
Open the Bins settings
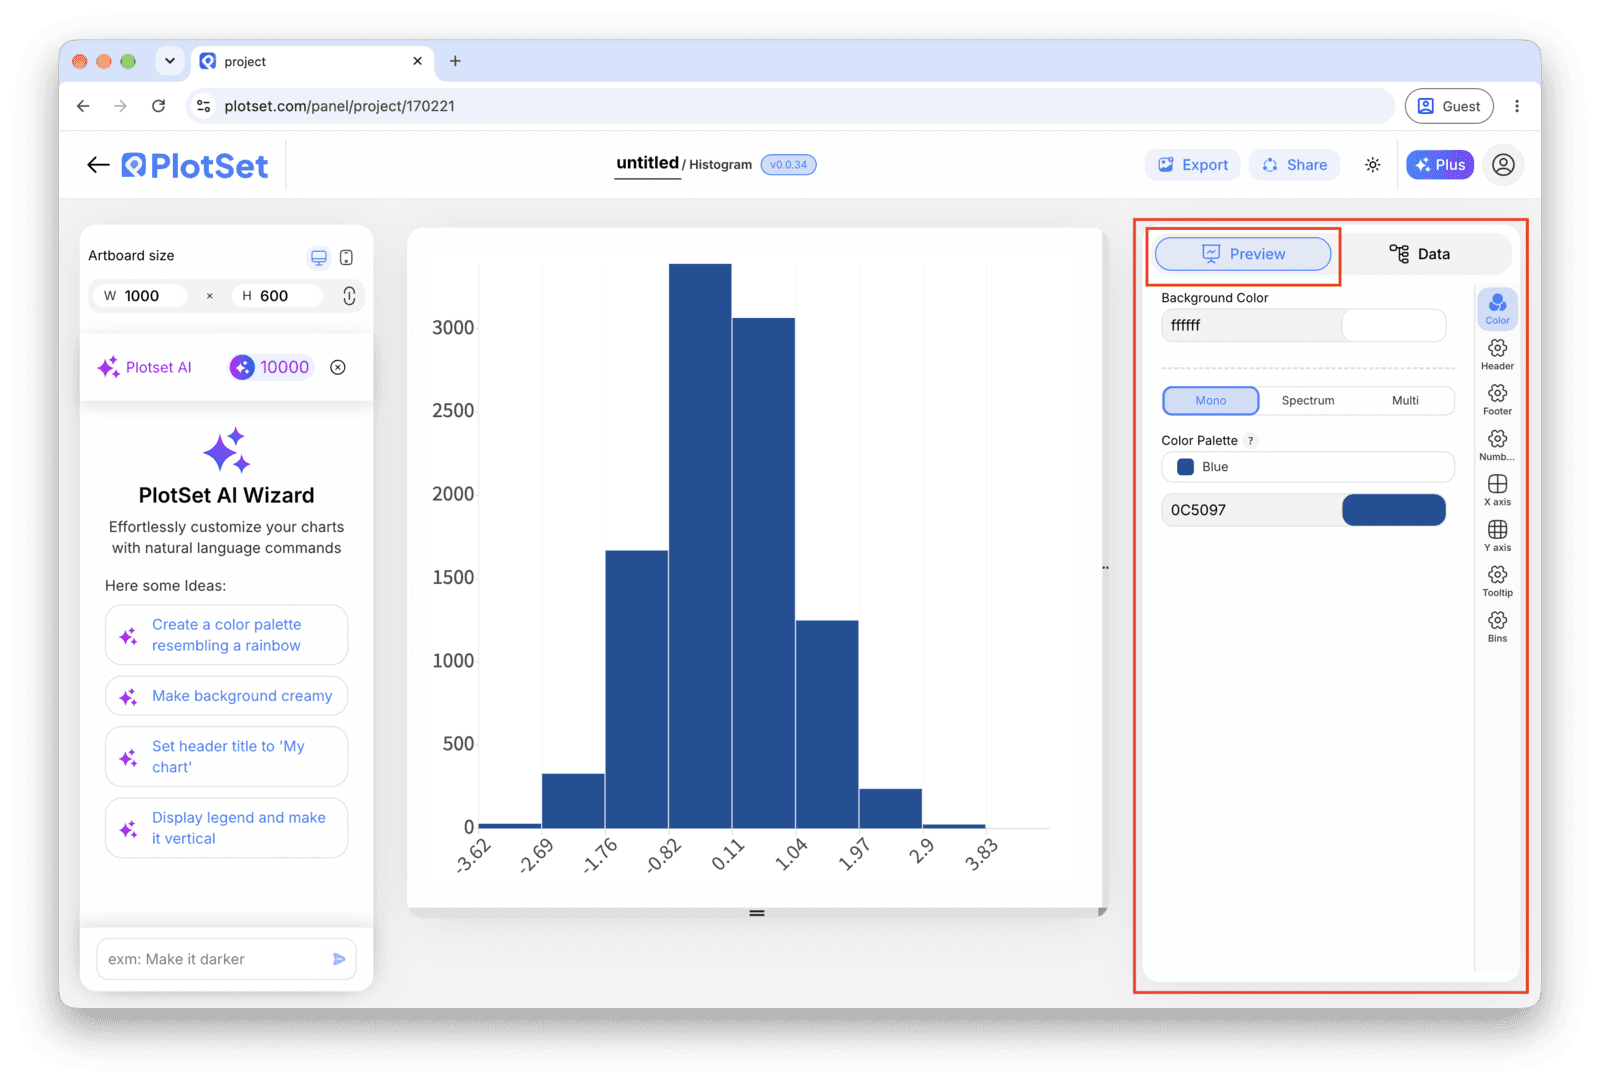point(1497,626)
